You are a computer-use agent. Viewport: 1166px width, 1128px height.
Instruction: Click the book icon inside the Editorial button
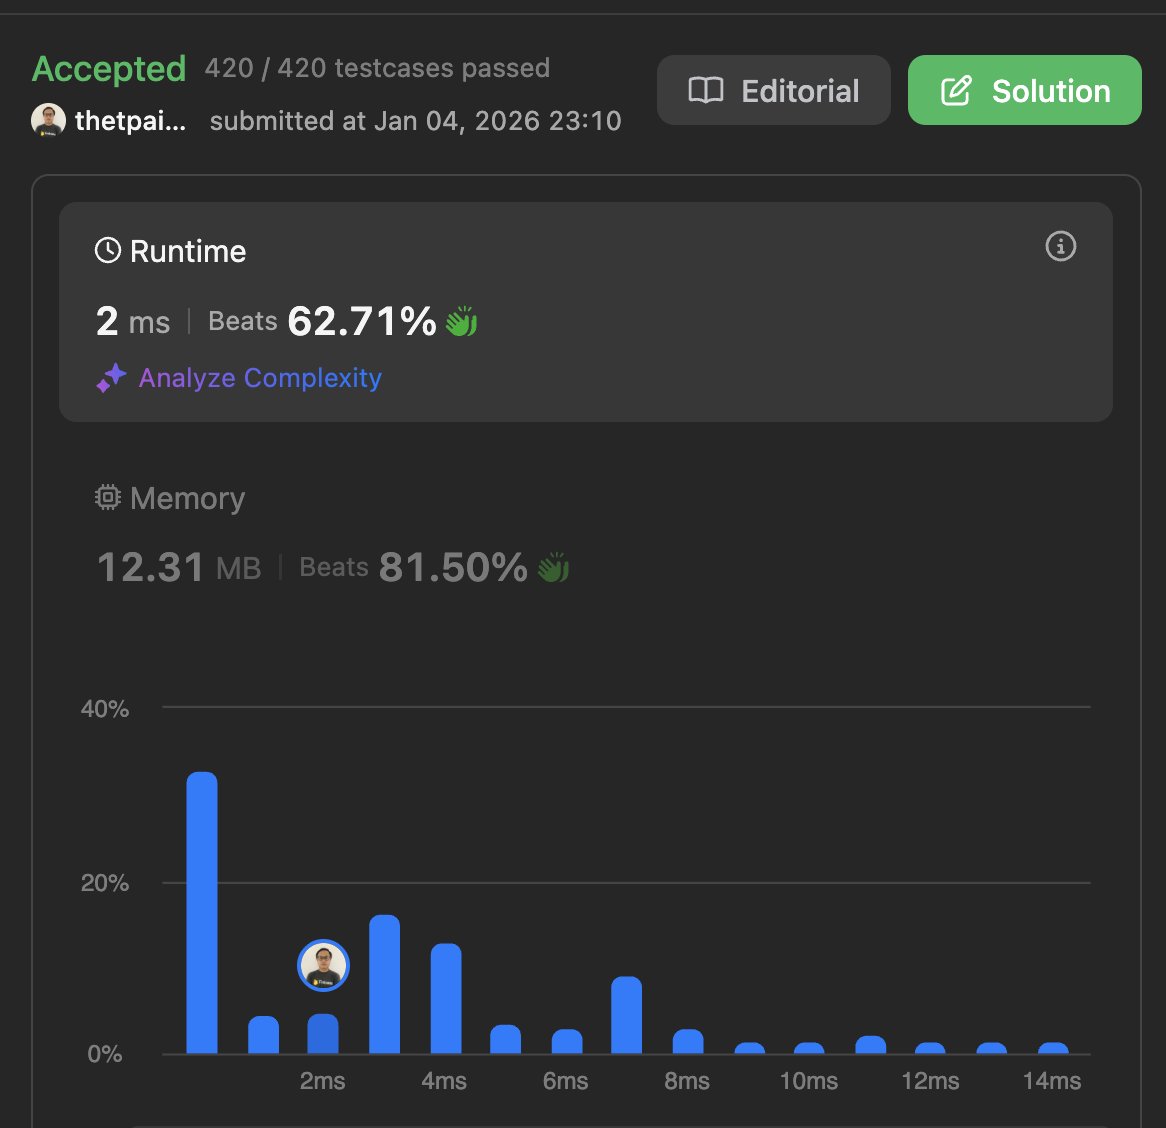point(706,90)
